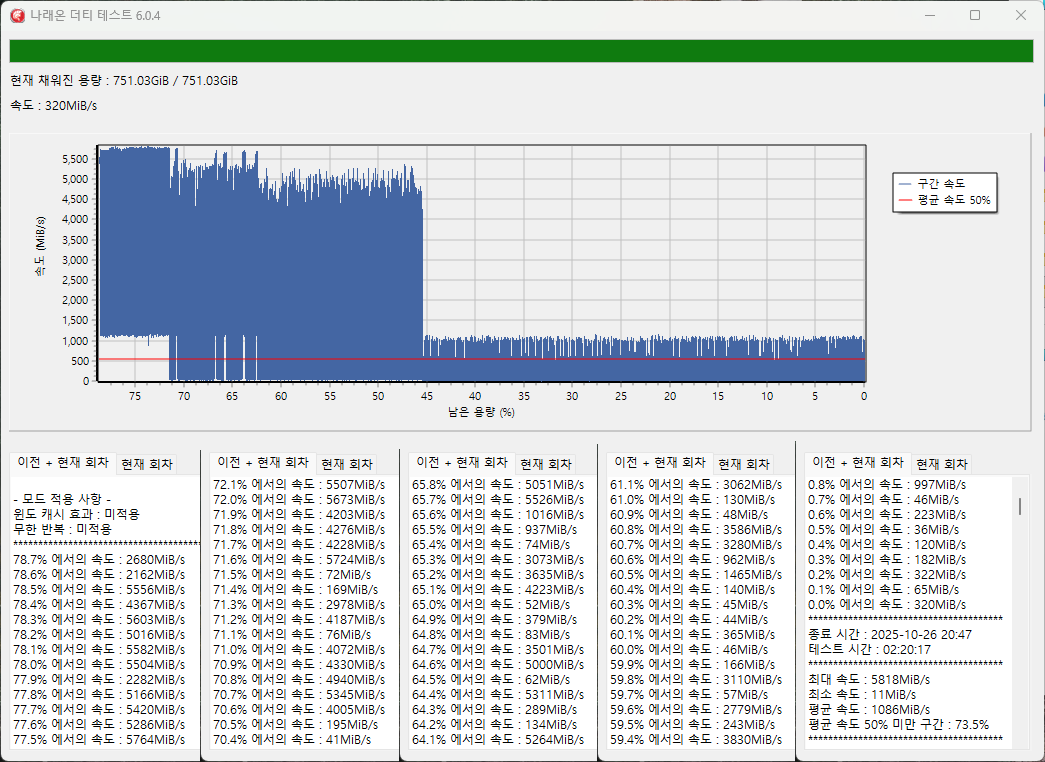Image resolution: width=1045 pixels, height=762 pixels.
Task: Click the 현재 채워진 용량 capacity label
Action: [x=124, y=81]
